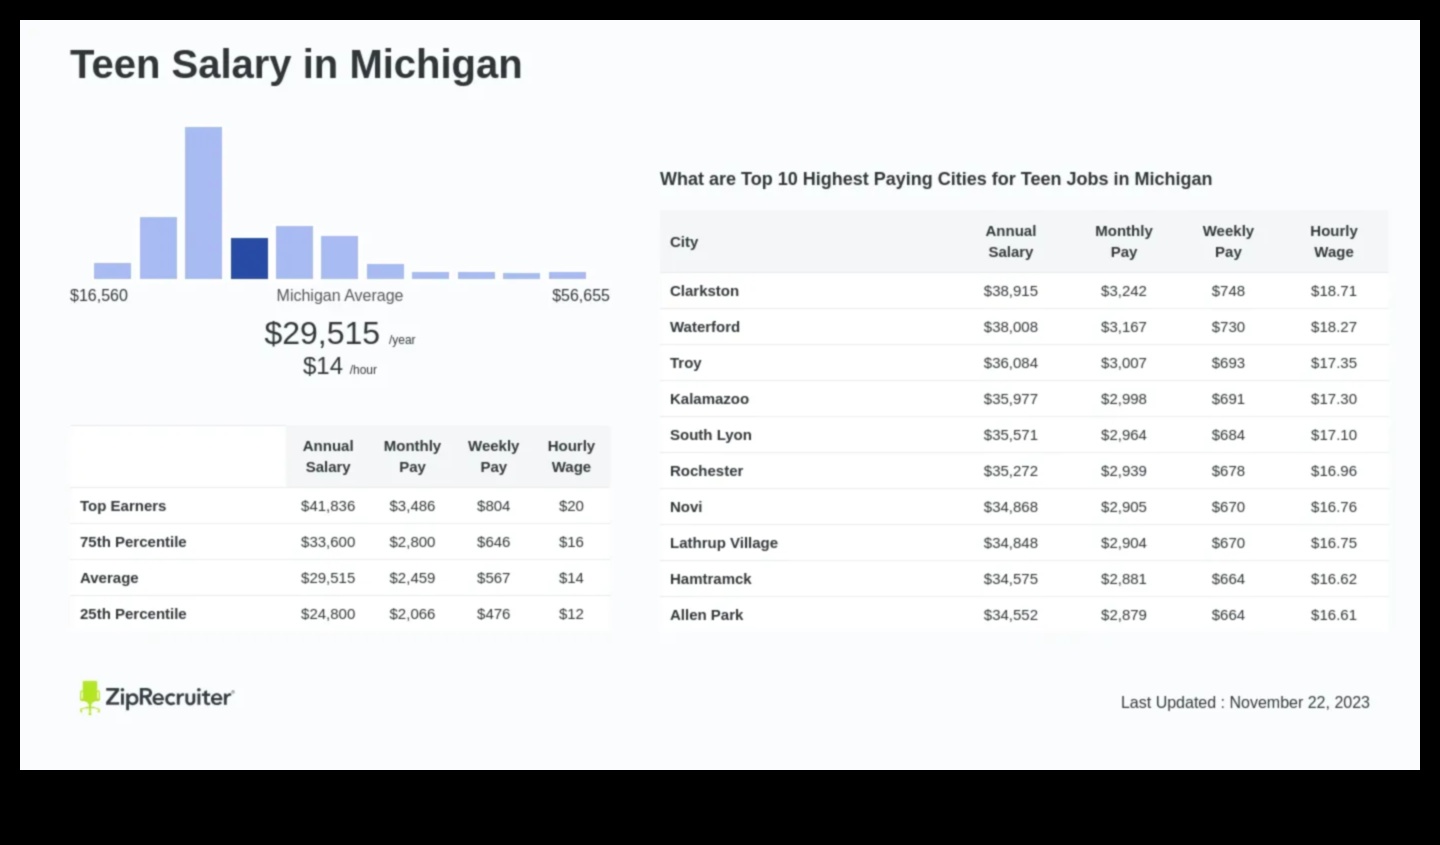Click the Teen Salary in Michigan heading

pyautogui.click(x=296, y=64)
